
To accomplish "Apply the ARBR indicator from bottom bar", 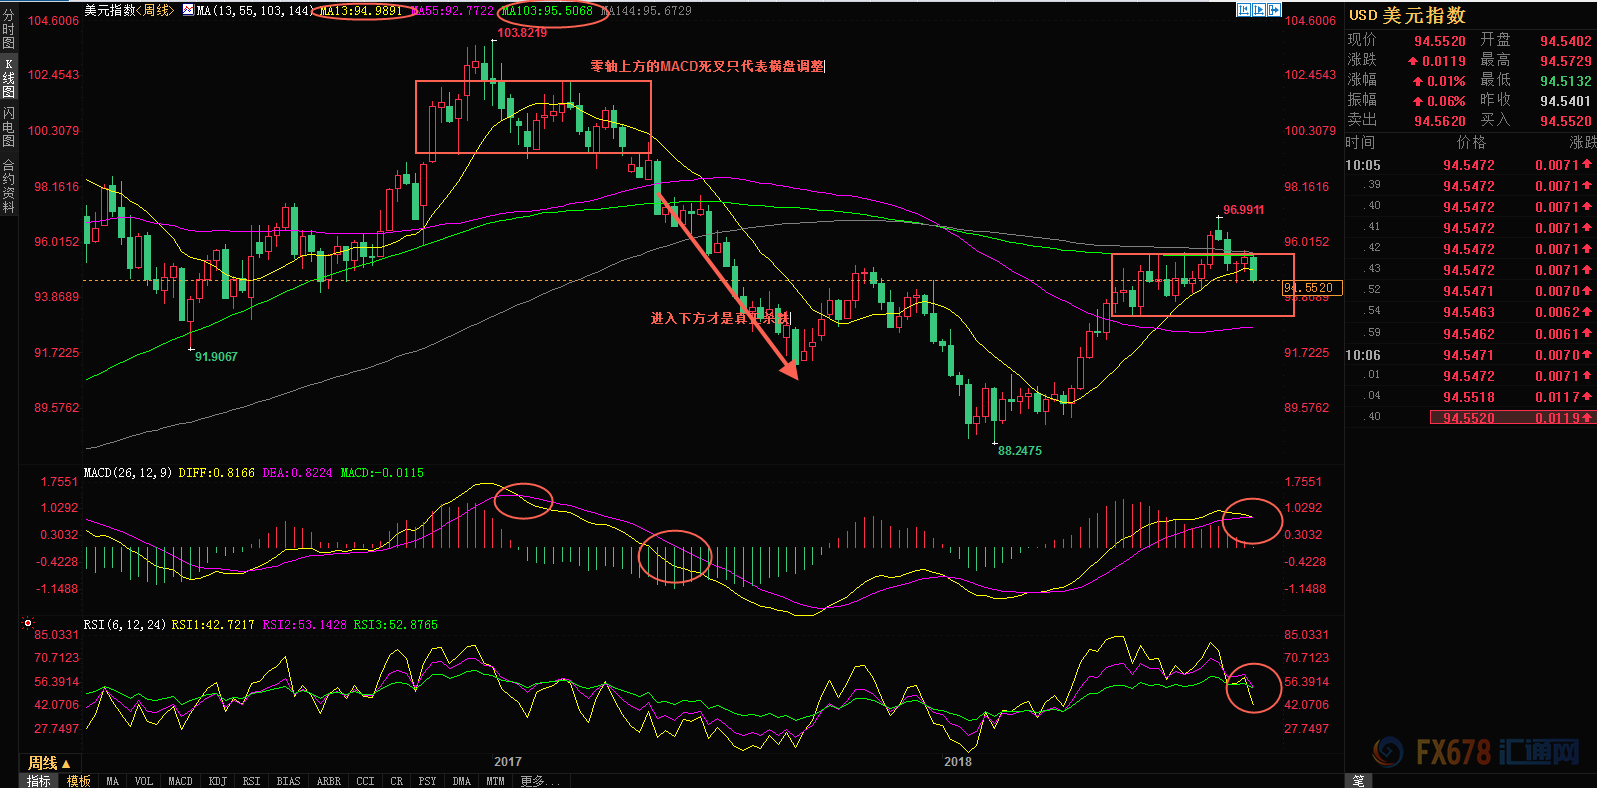I will tap(328, 781).
